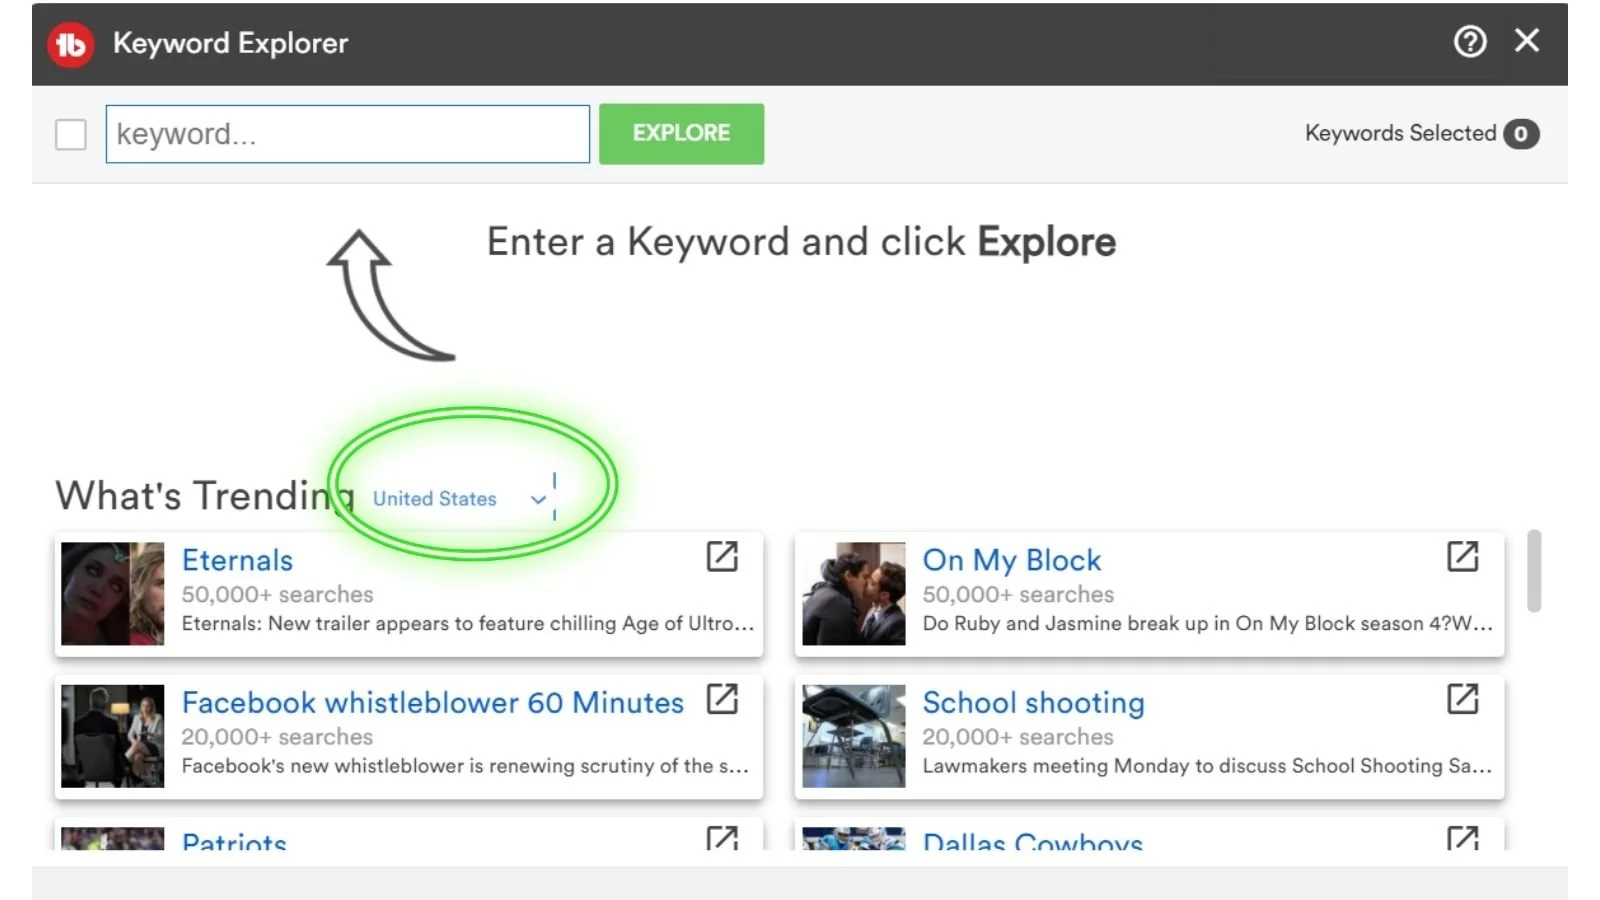Click the green EXPLORE button
The image size is (1600, 900).
point(681,133)
